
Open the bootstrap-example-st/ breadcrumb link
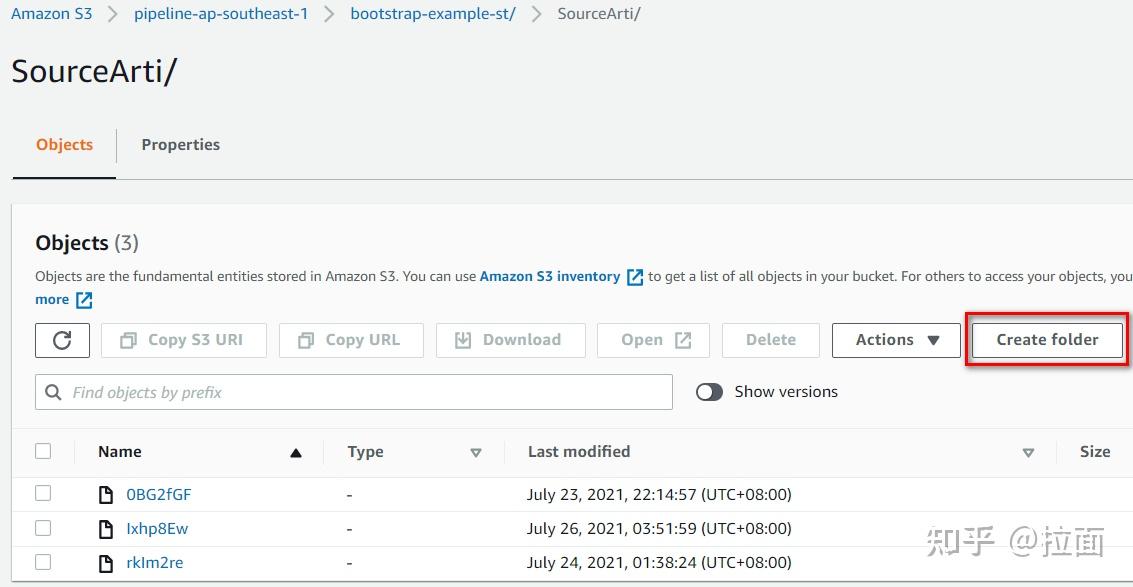433,13
